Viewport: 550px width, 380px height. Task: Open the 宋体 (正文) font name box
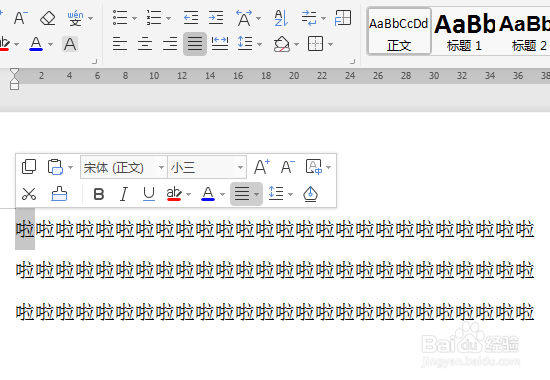pos(124,167)
